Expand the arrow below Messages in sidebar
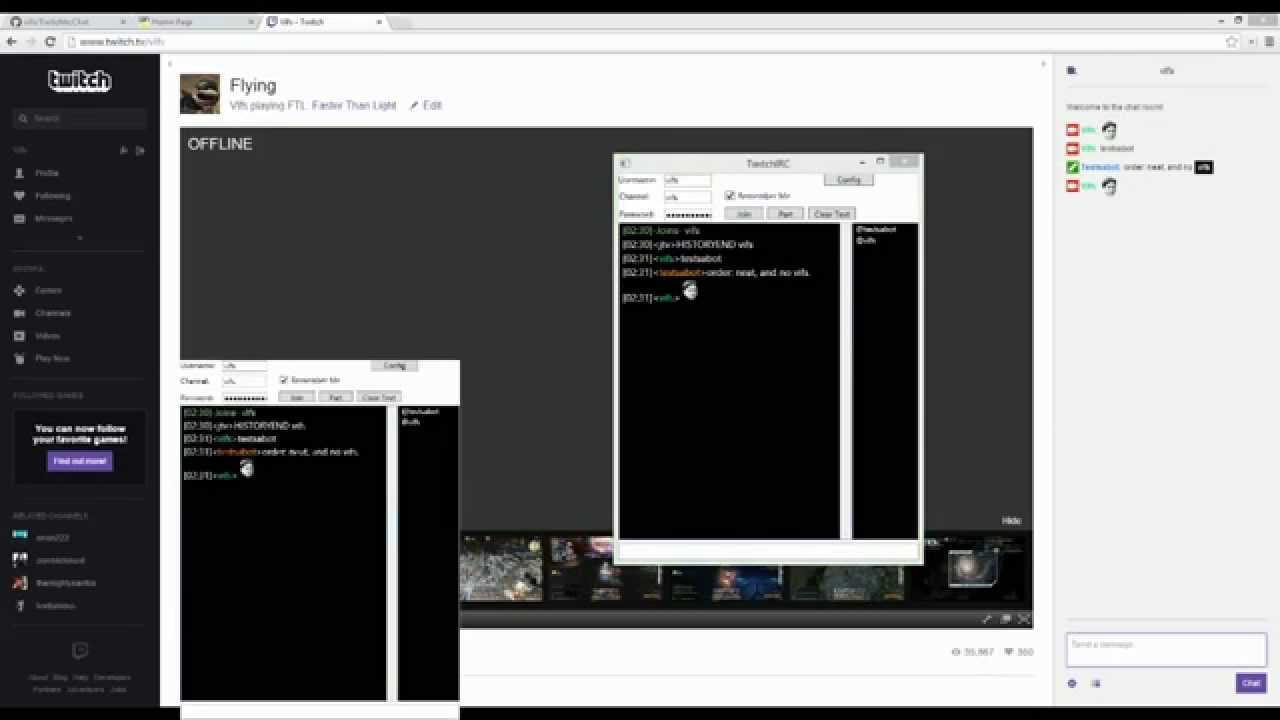The width and height of the screenshot is (1280, 720). tap(80, 238)
